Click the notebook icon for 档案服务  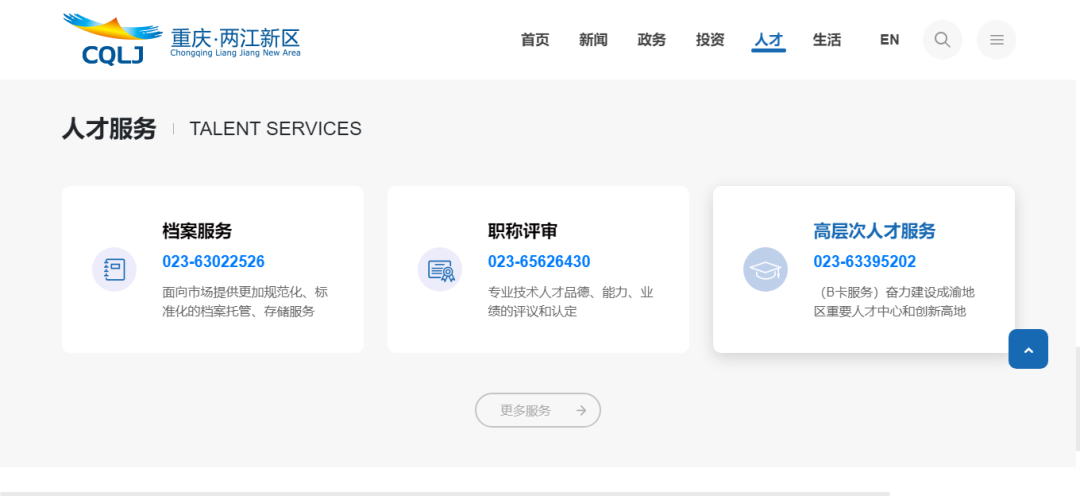click(x=114, y=269)
